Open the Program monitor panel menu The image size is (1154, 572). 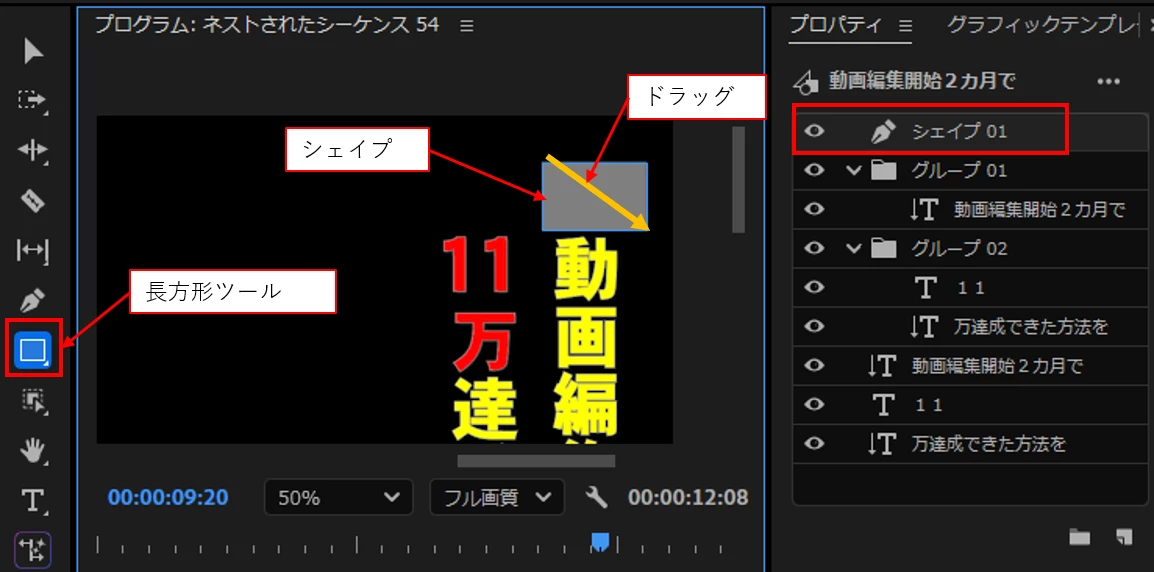tap(467, 26)
